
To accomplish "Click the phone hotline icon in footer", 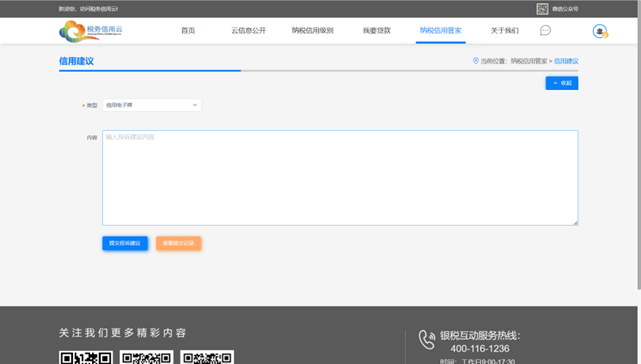I will click(x=427, y=340).
